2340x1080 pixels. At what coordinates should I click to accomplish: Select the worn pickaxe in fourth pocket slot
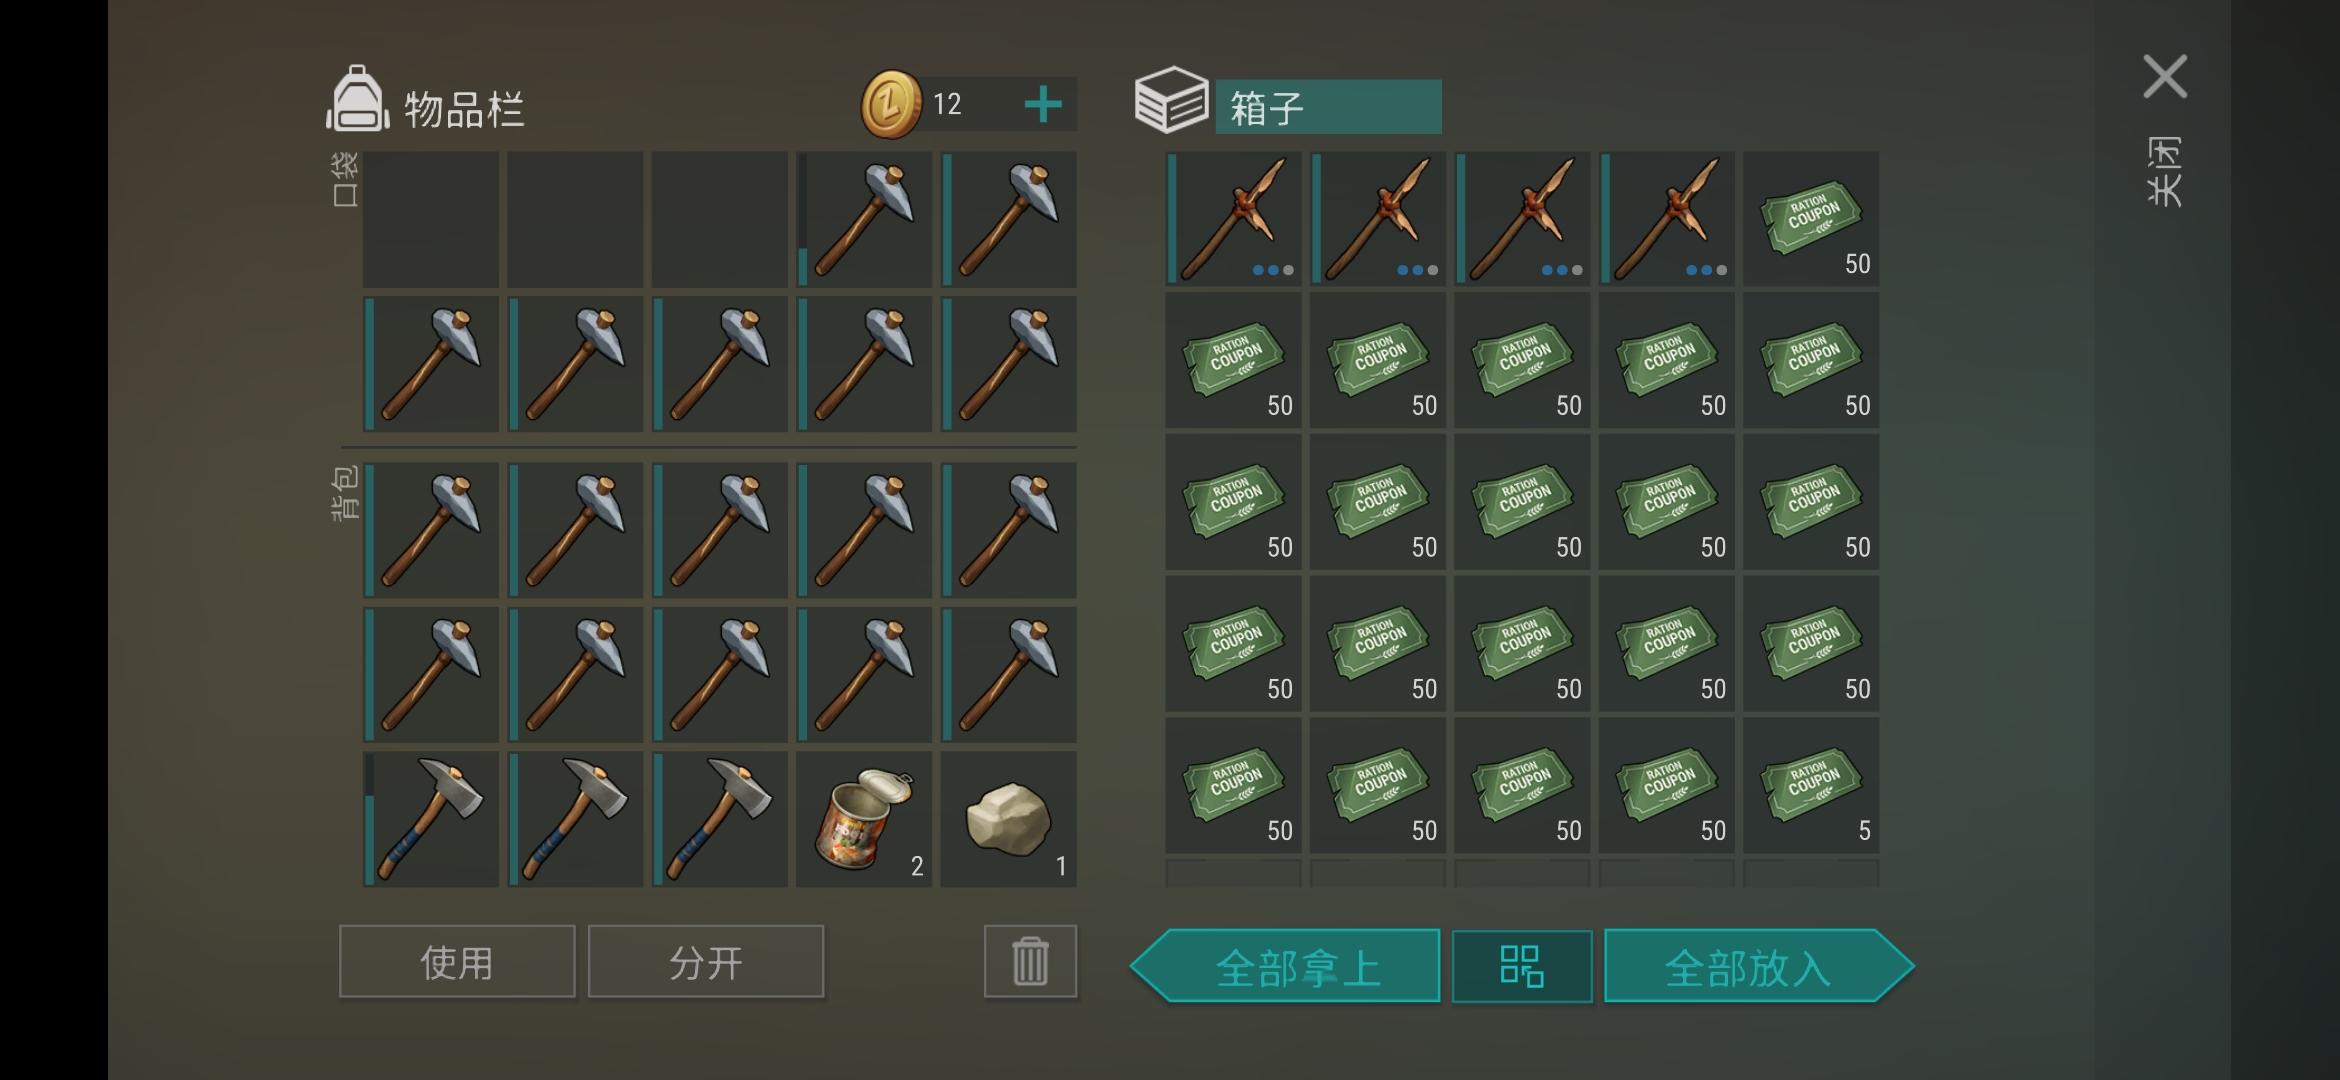(864, 219)
